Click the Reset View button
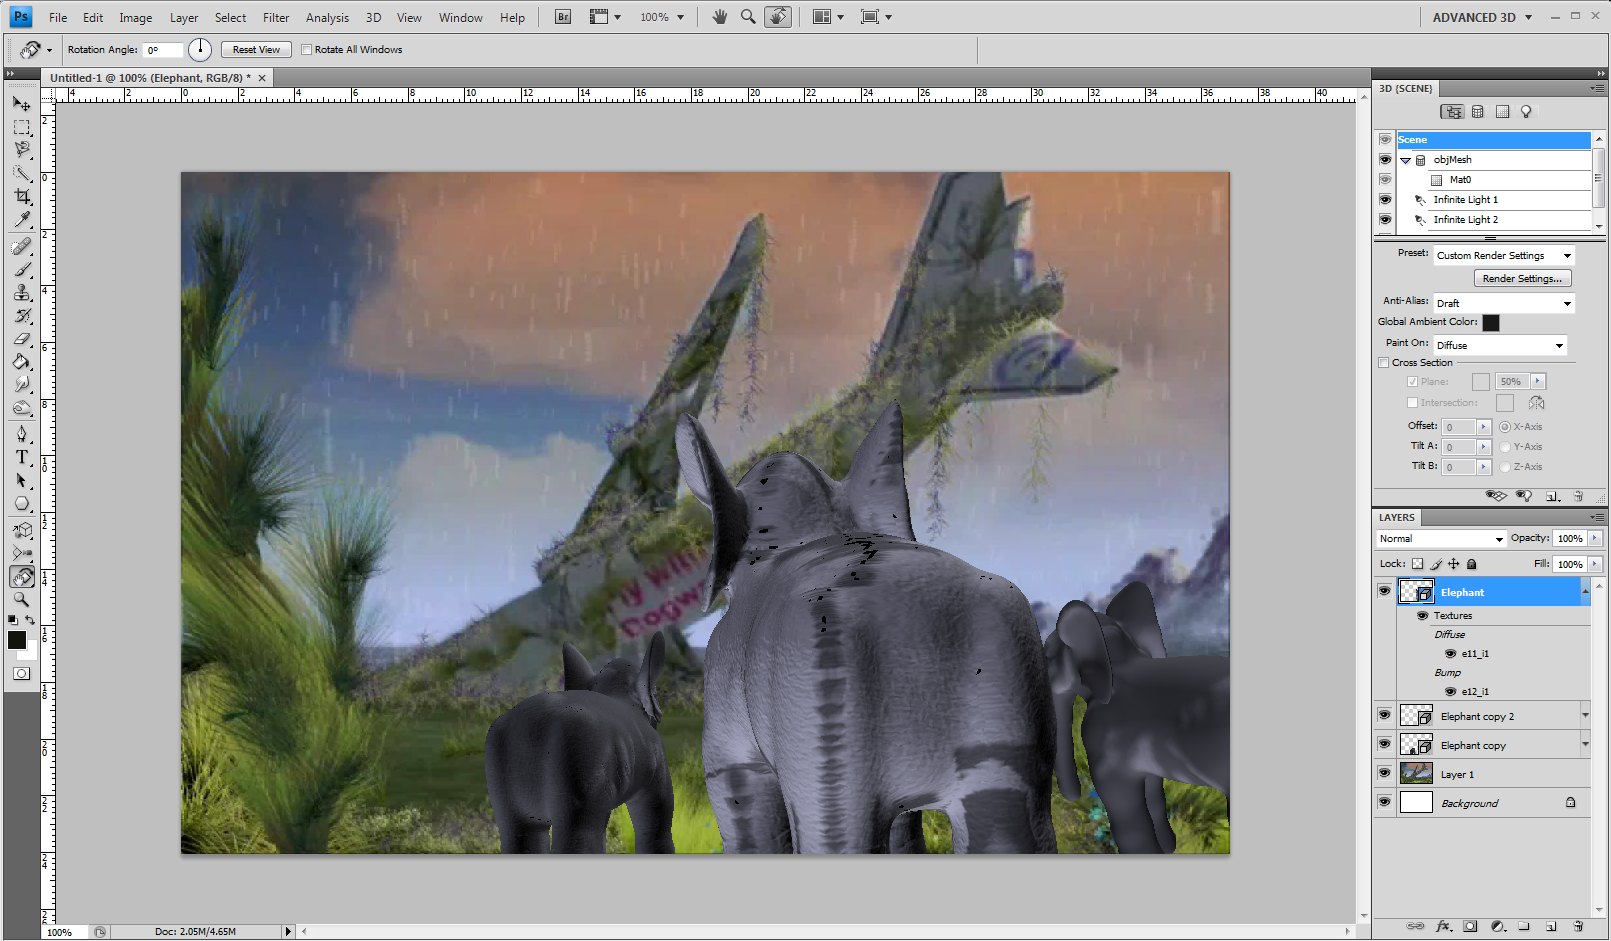1611x941 pixels. tap(256, 49)
